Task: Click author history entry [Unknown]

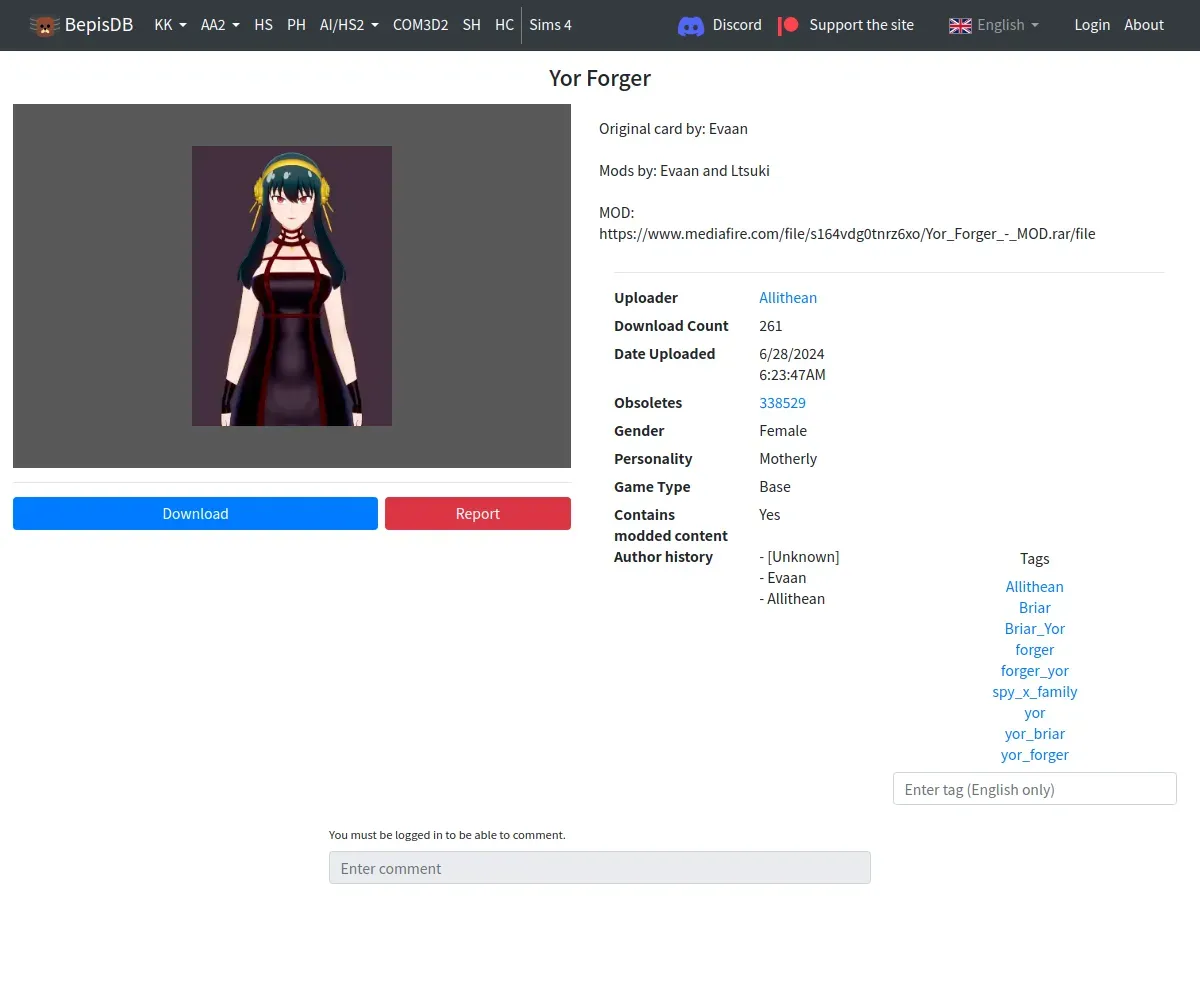Action: click(800, 557)
